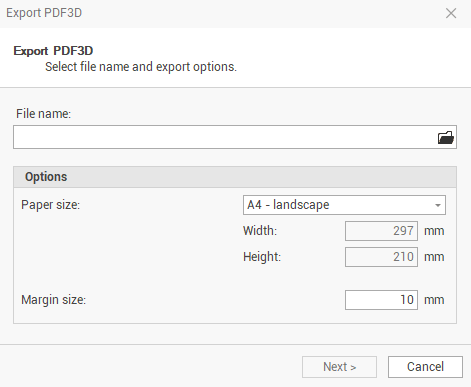Click the bold Export PDF3D heading

[53, 51]
